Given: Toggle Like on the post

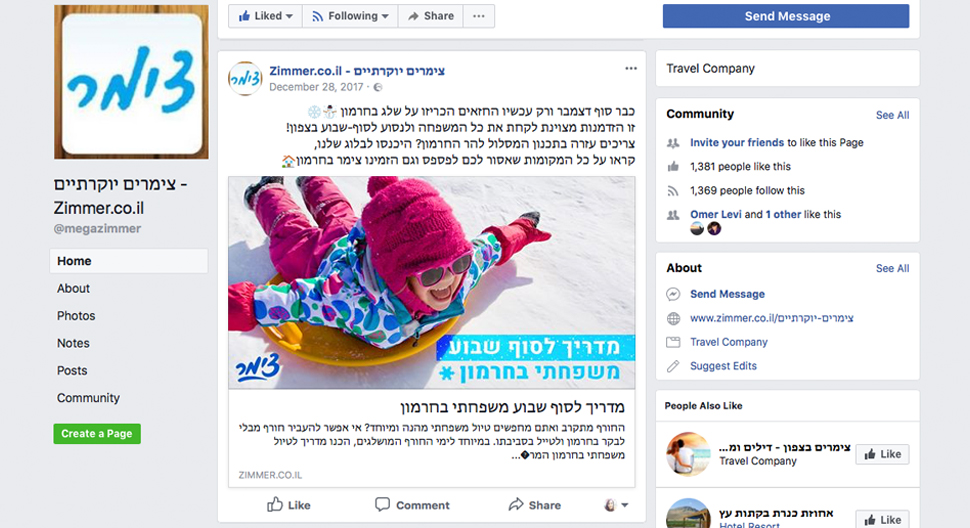Looking at the screenshot, I should 289,505.
